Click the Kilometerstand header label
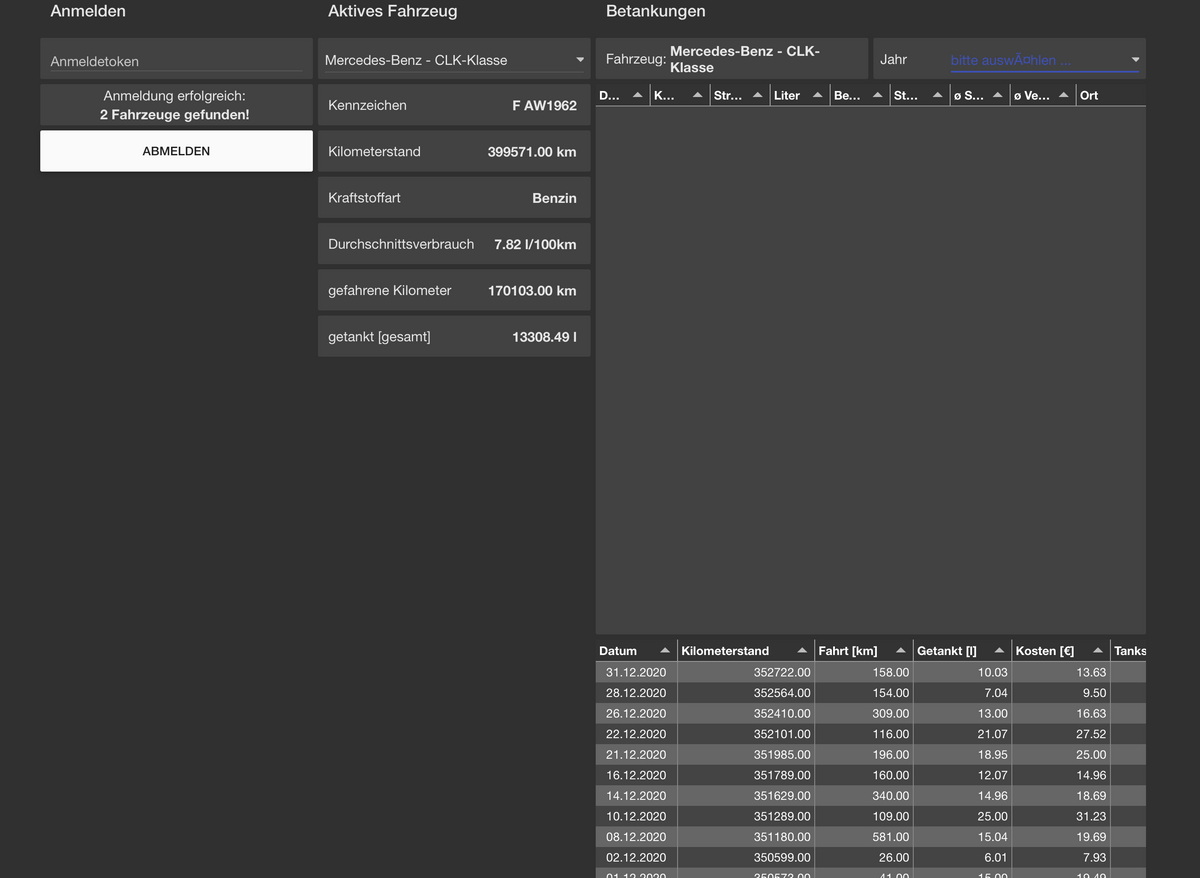This screenshot has height=878, width=1200. (725, 651)
